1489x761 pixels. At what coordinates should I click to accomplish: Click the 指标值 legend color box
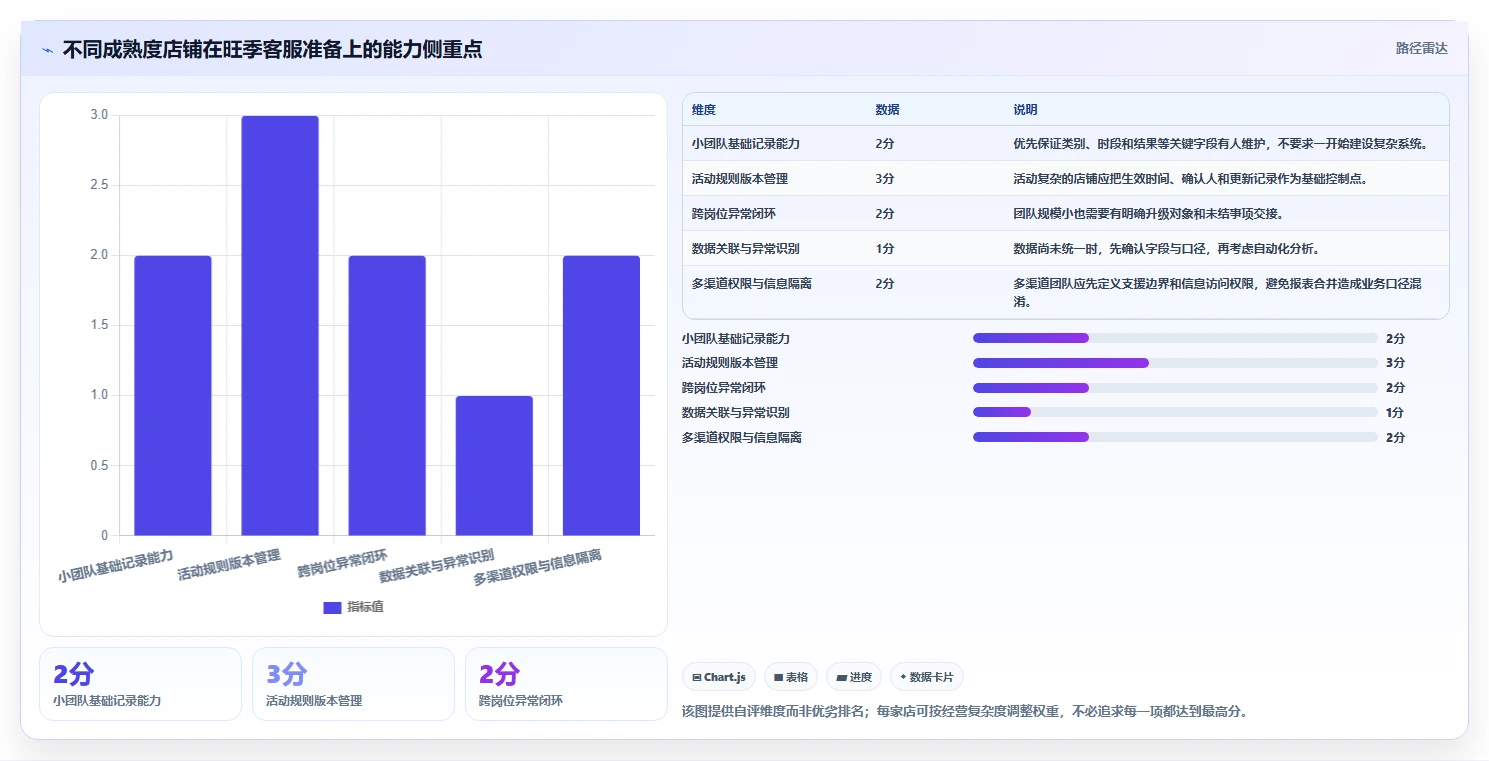click(332, 607)
